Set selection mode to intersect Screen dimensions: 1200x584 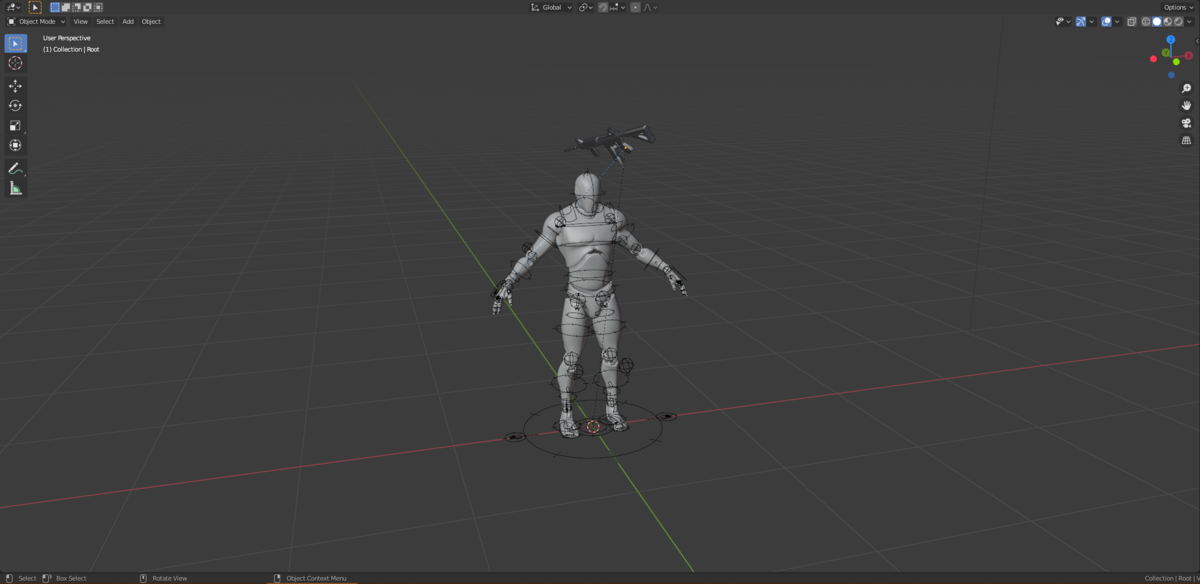98,7
